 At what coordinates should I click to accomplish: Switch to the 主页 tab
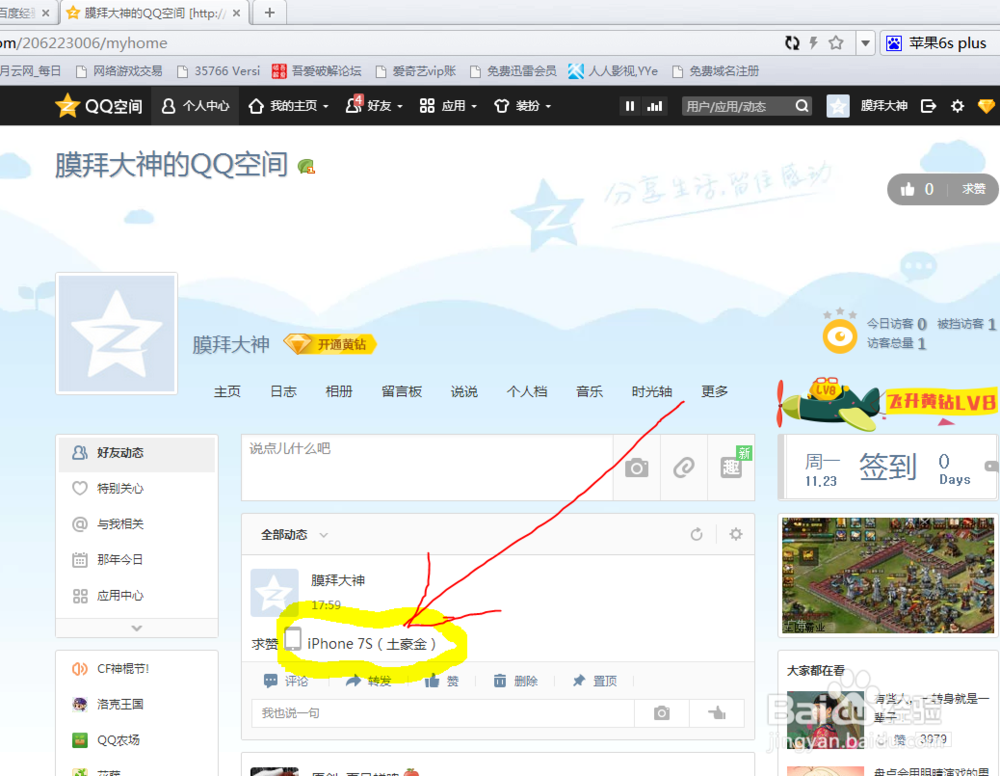coord(227,392)
